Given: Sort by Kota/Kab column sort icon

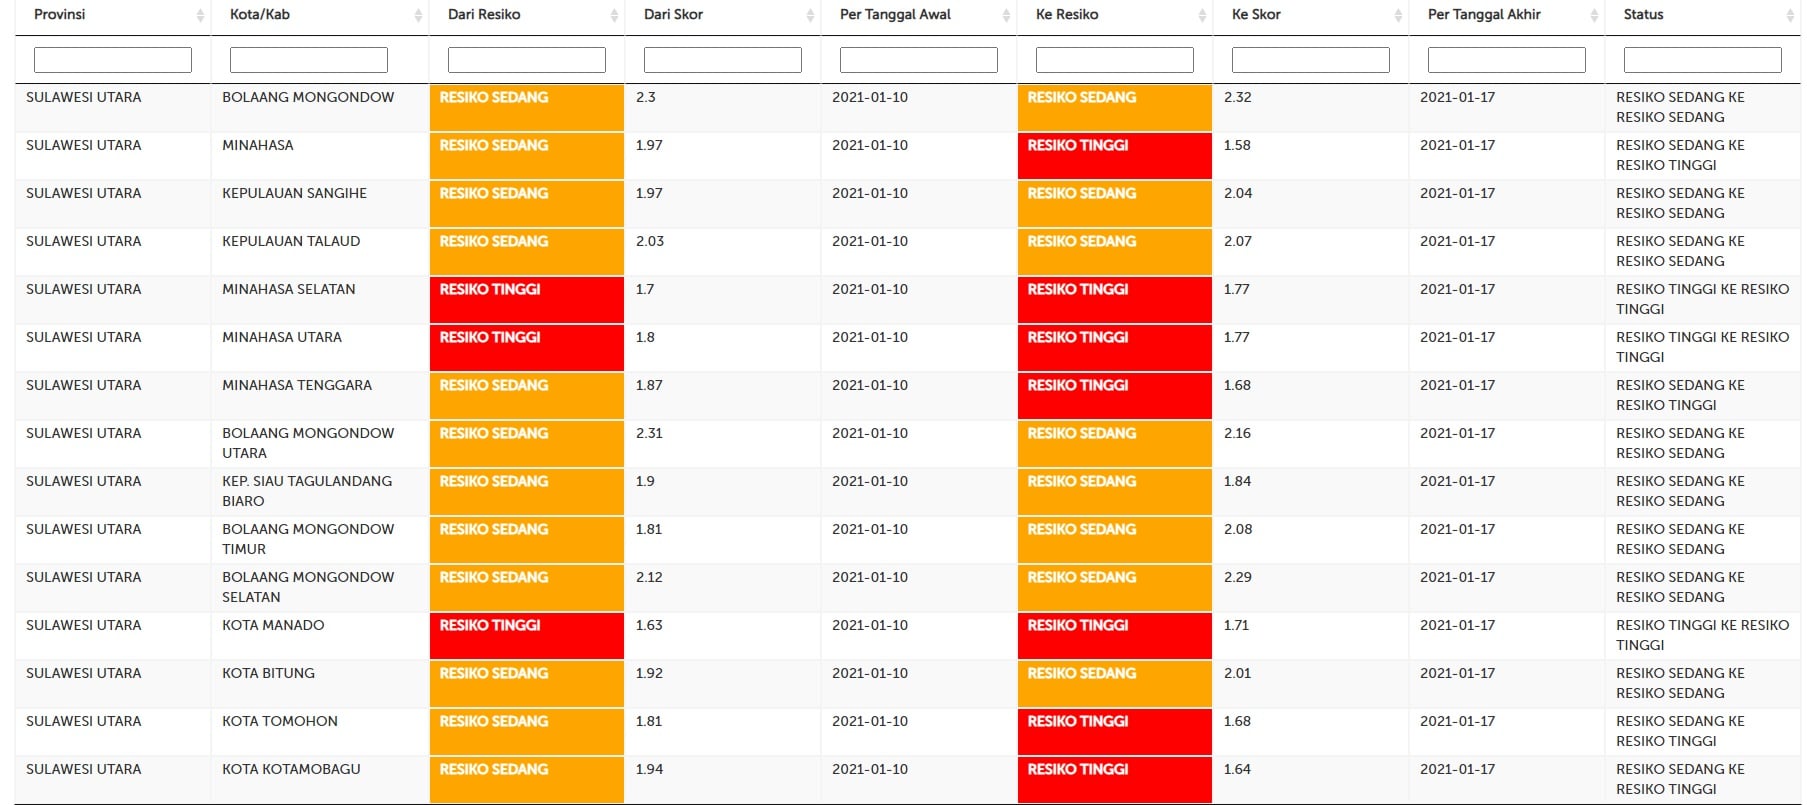Looking at the screenshot, I should [418, 15].
